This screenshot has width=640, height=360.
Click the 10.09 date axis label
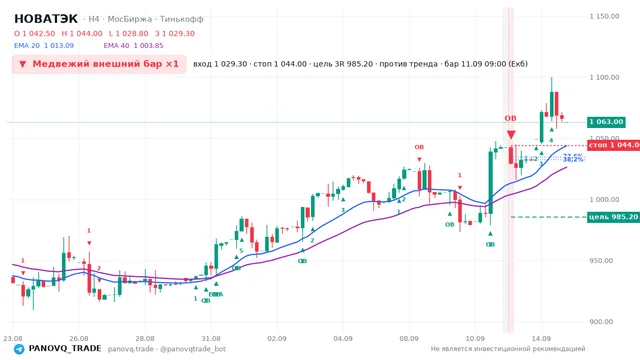[475, 338]
